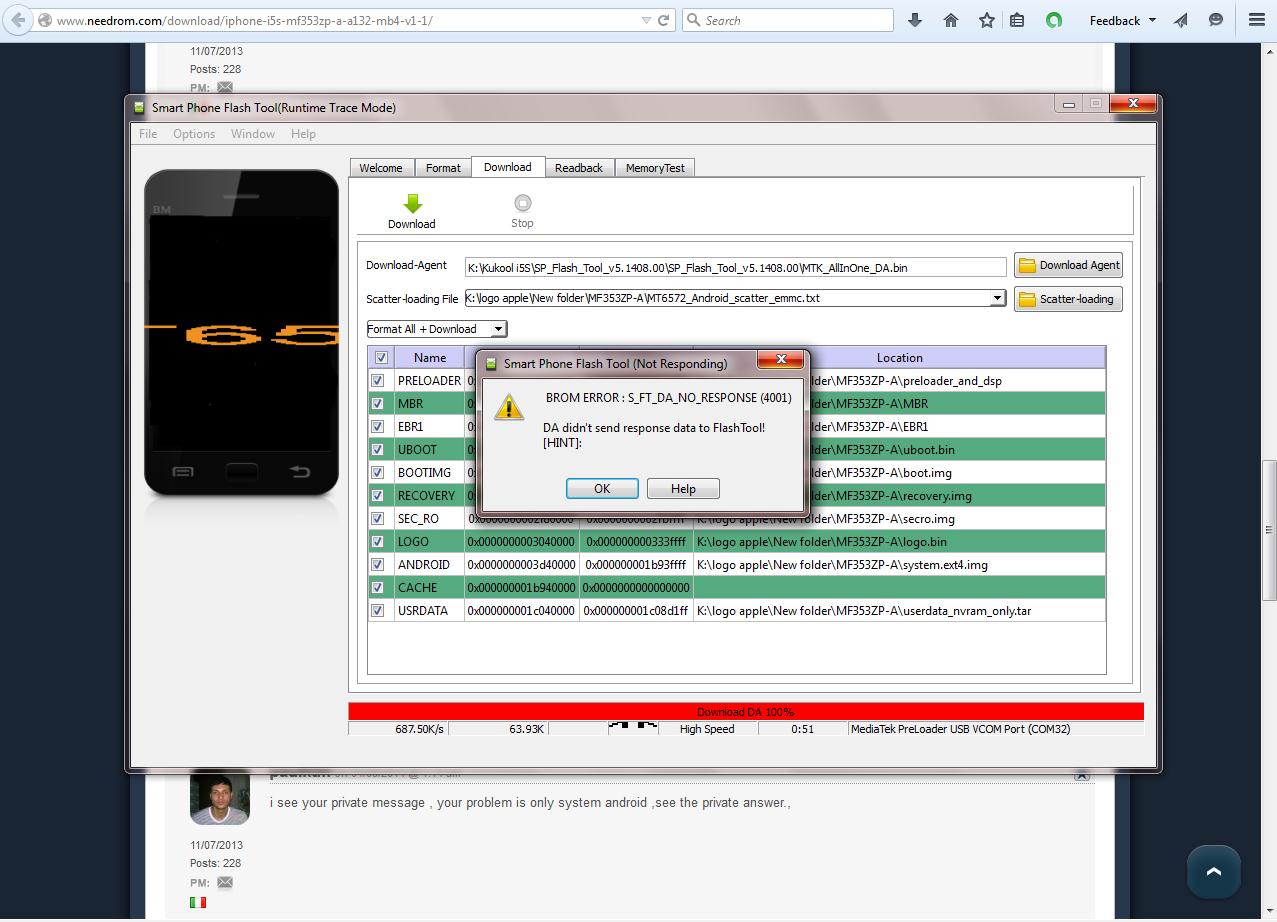Click the PM envelope icon
This screenshot has width=1277, height=922.
coord(225,882)
